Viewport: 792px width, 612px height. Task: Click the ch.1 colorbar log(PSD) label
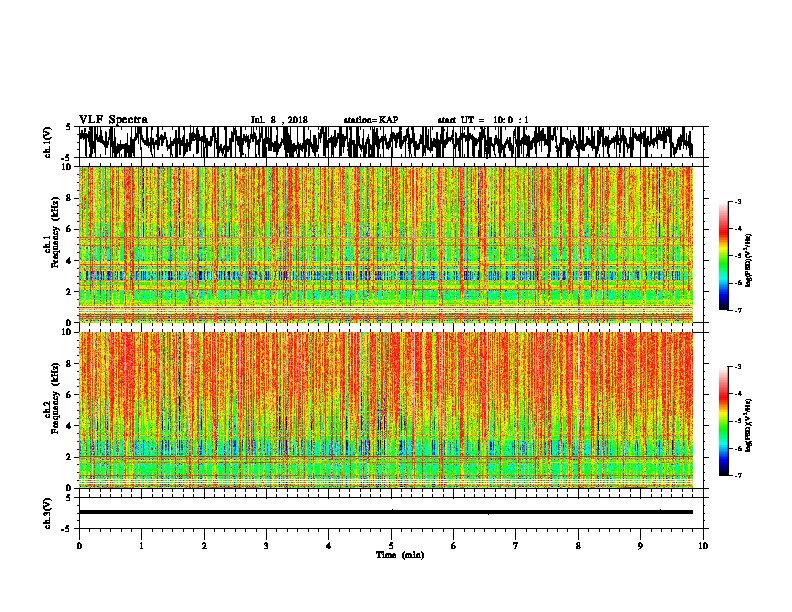click(748, 261)
